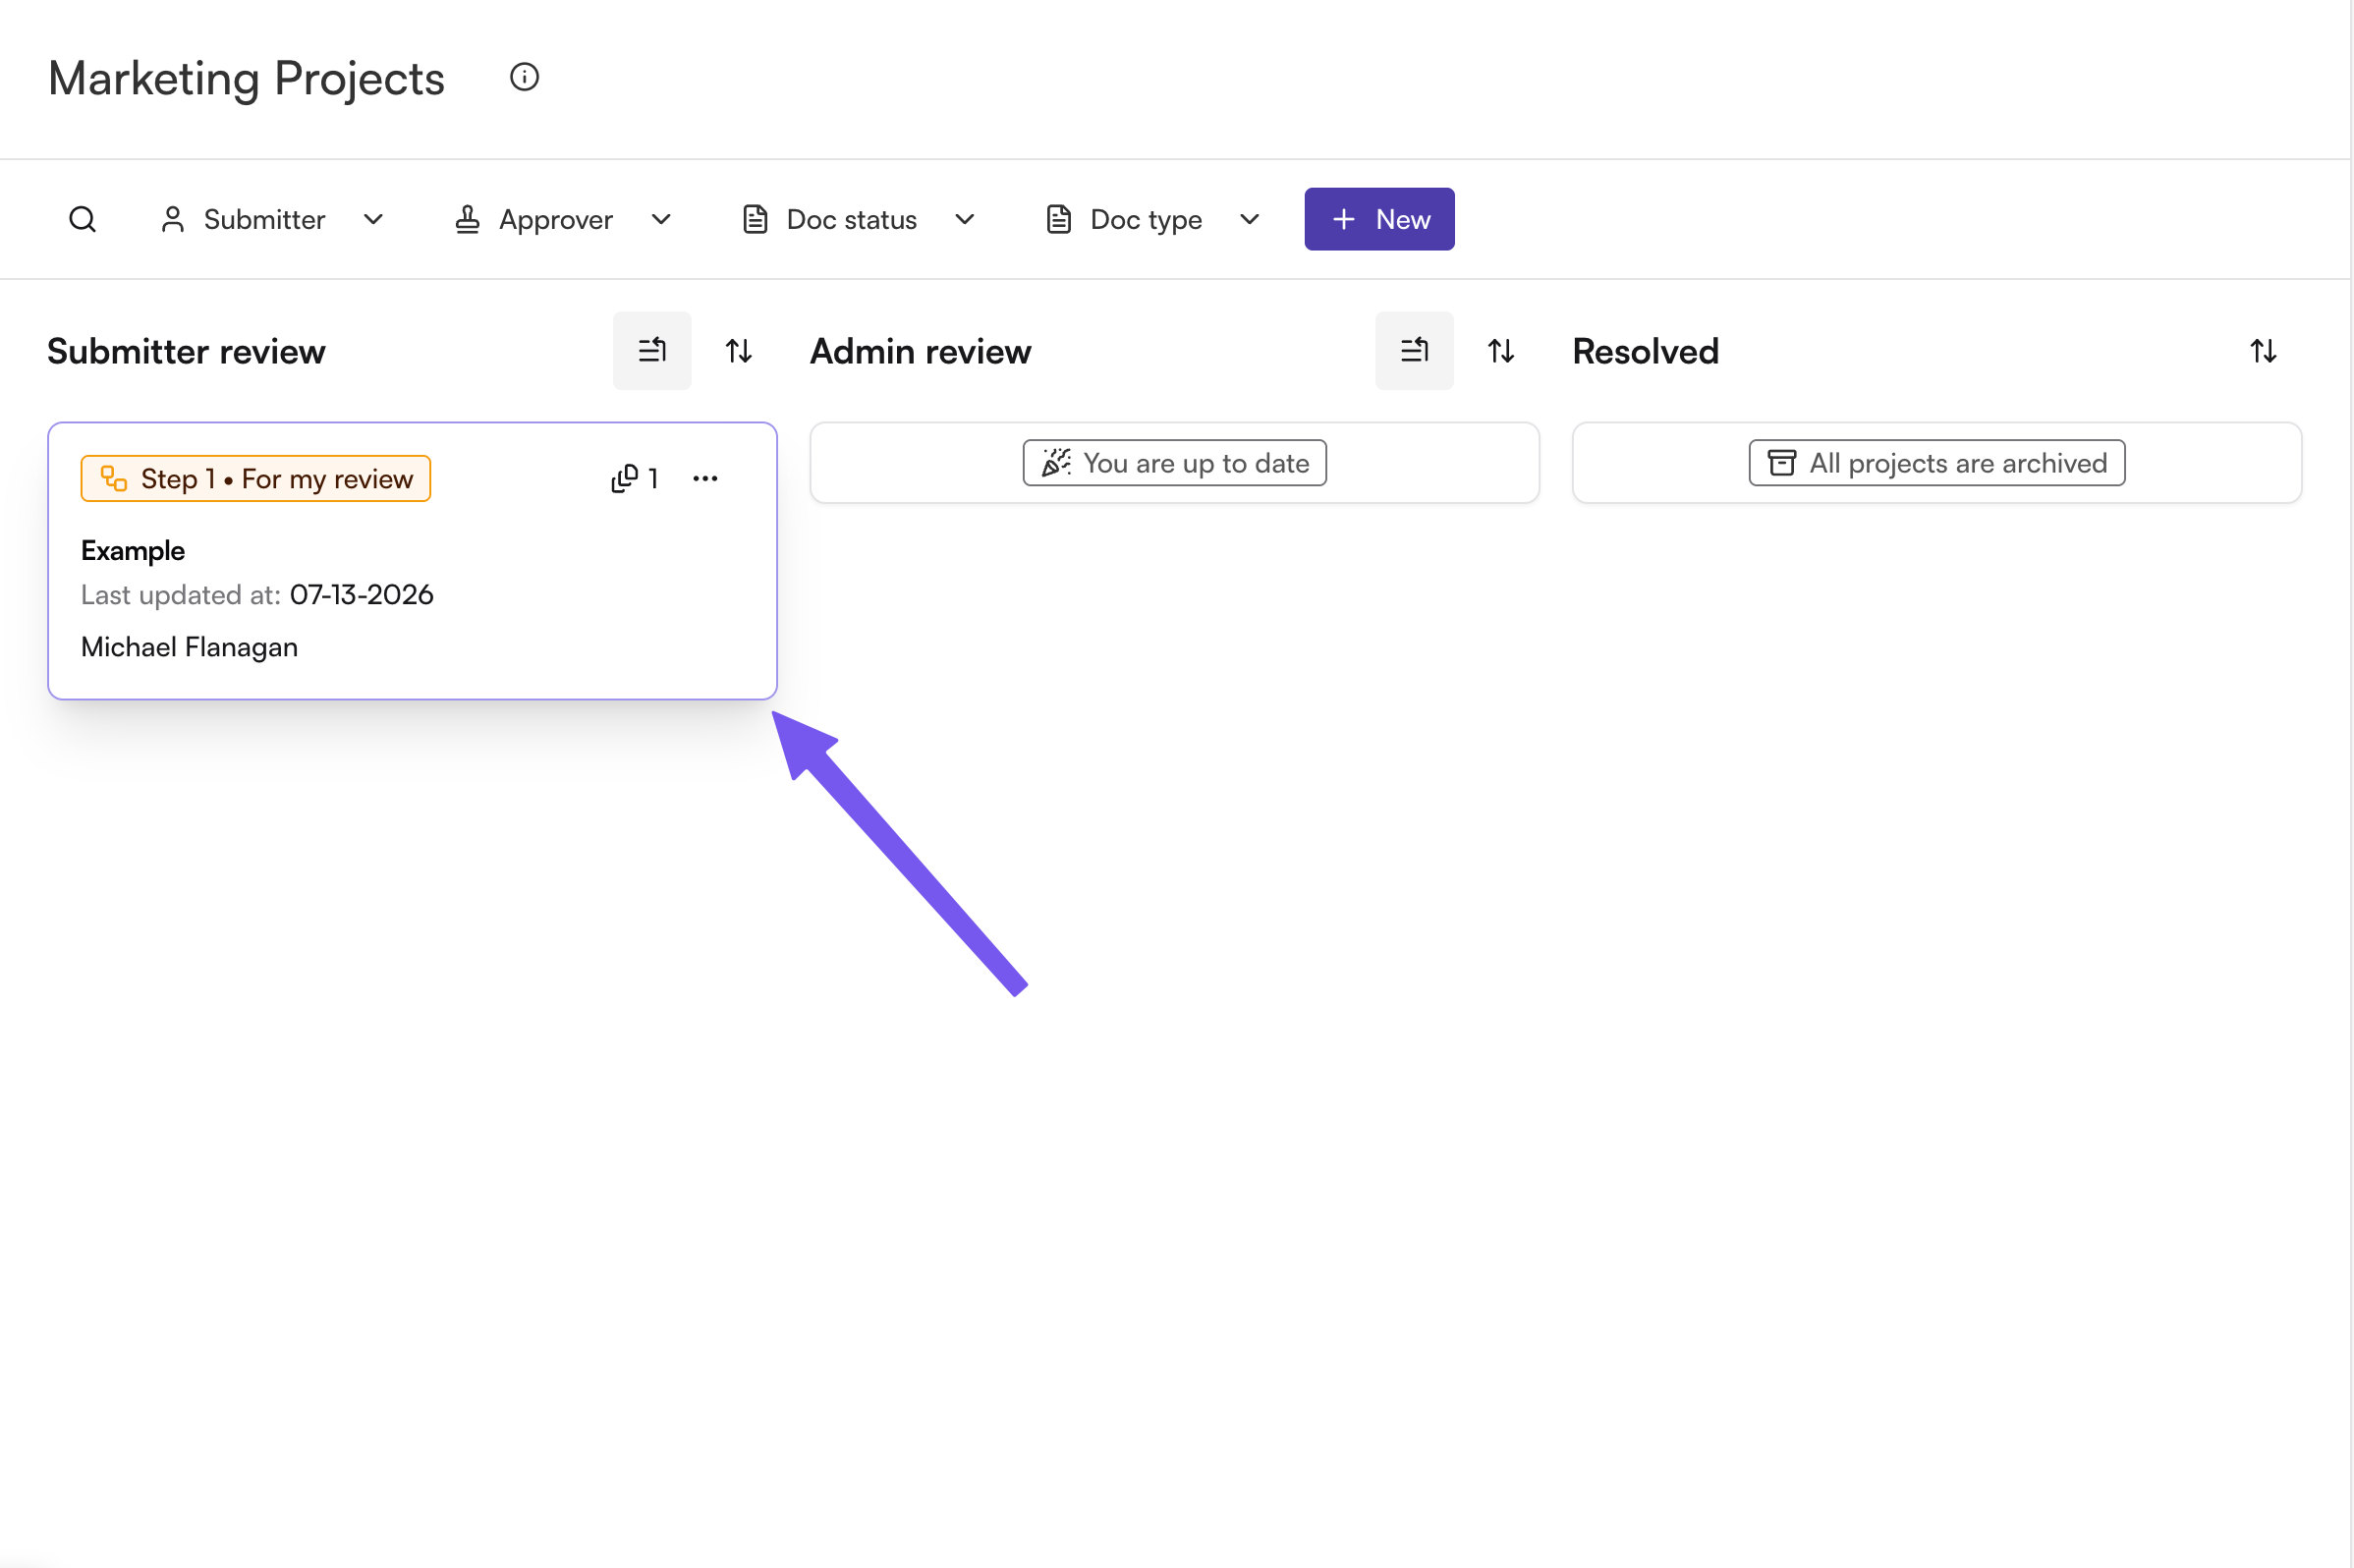Click the Michael Flanagan name on card
This screenshot has width=2354, height=1568.
click(x=189, y=647)
